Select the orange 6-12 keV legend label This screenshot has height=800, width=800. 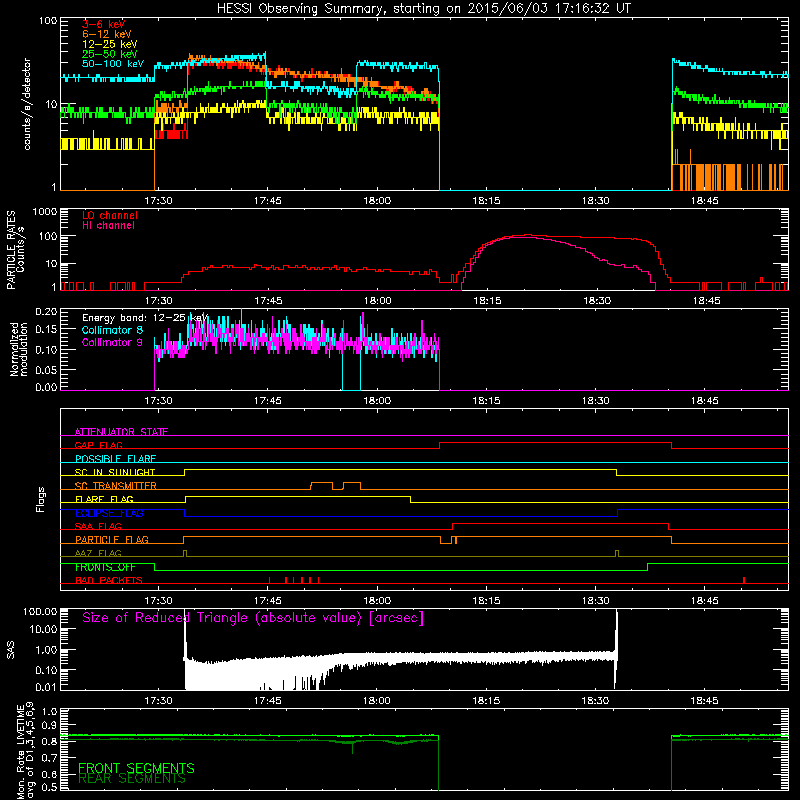tap(107, 34)
